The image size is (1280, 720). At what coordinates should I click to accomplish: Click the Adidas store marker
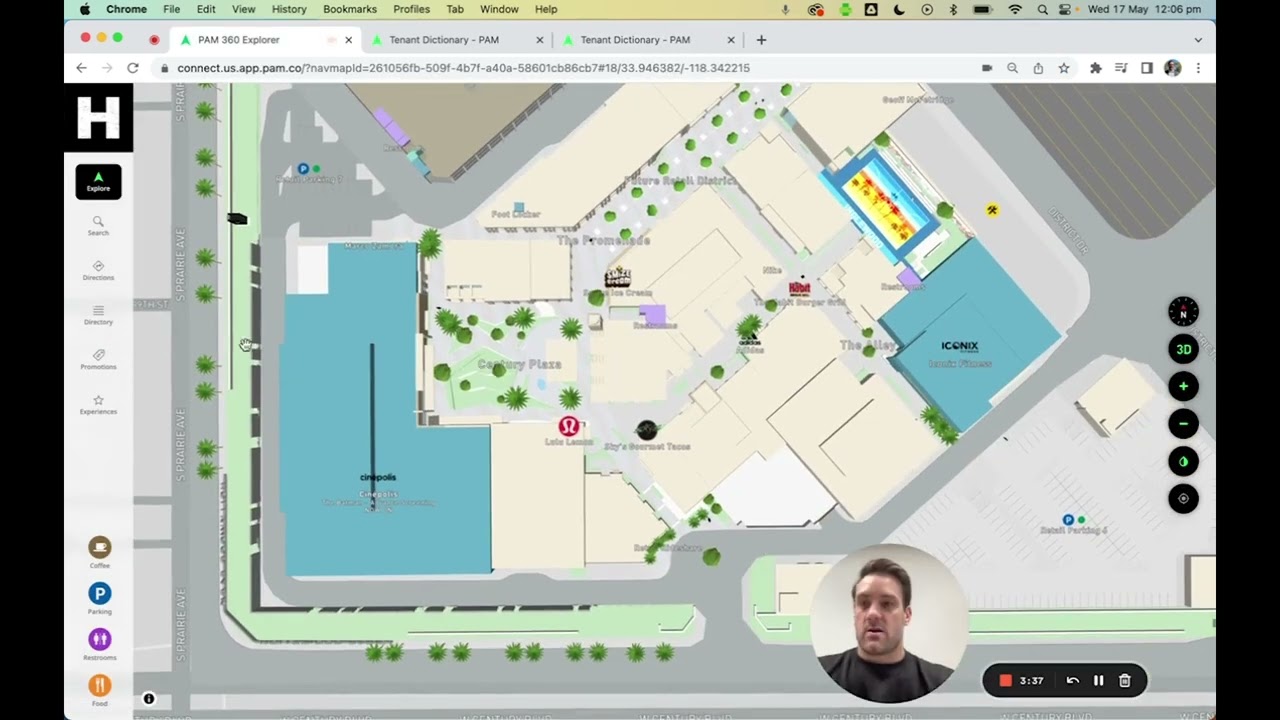tap(749, 342)
